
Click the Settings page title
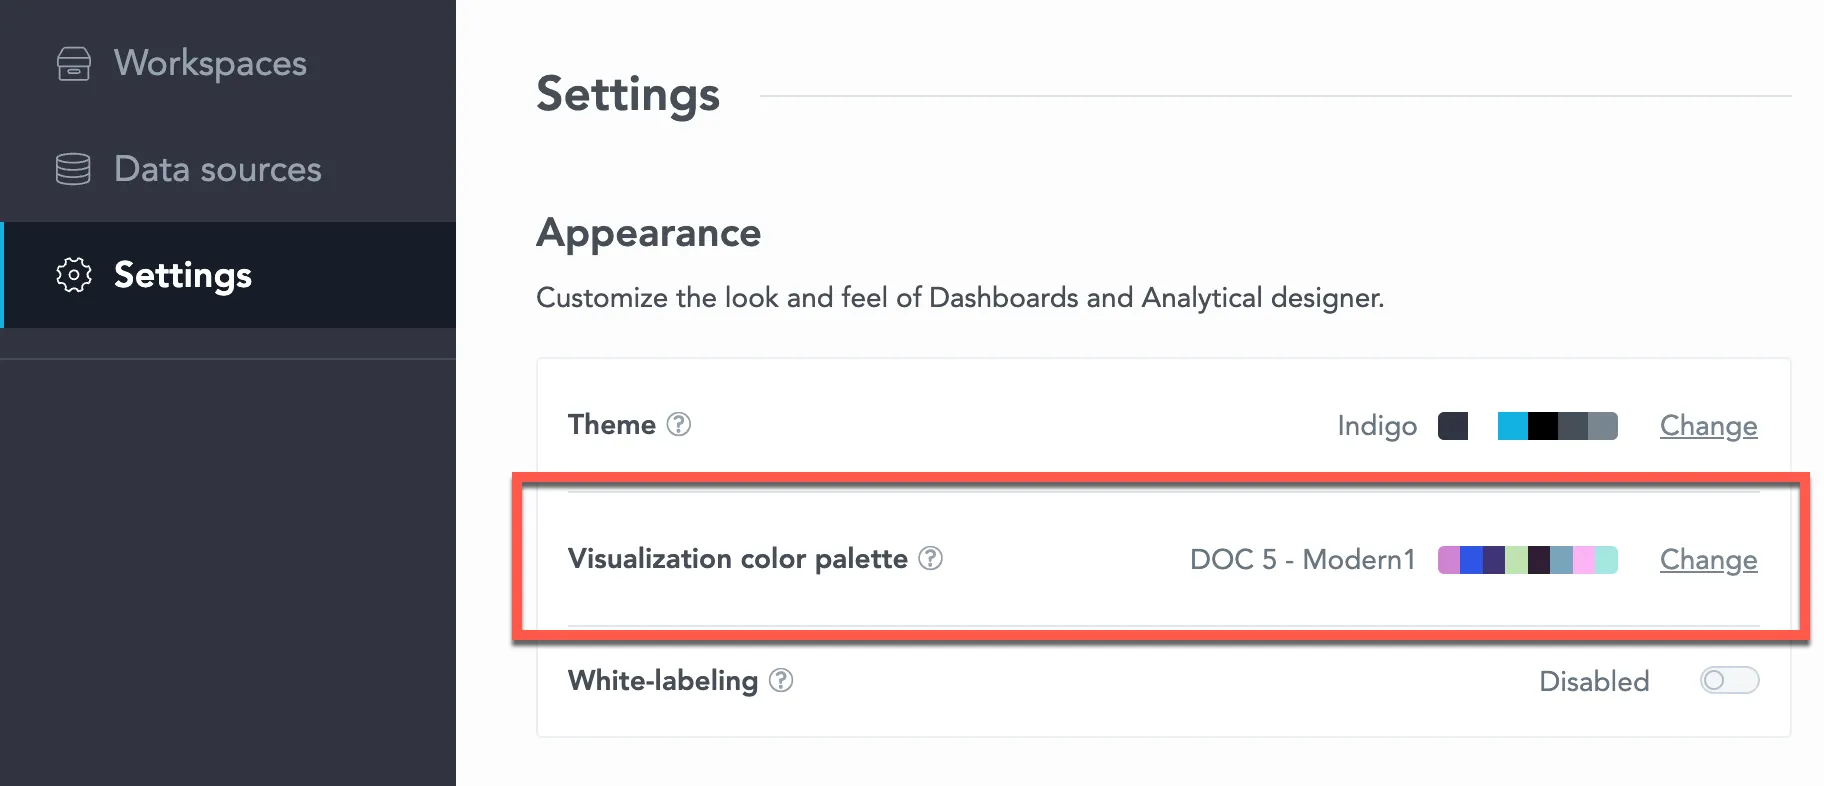(627, 94)
